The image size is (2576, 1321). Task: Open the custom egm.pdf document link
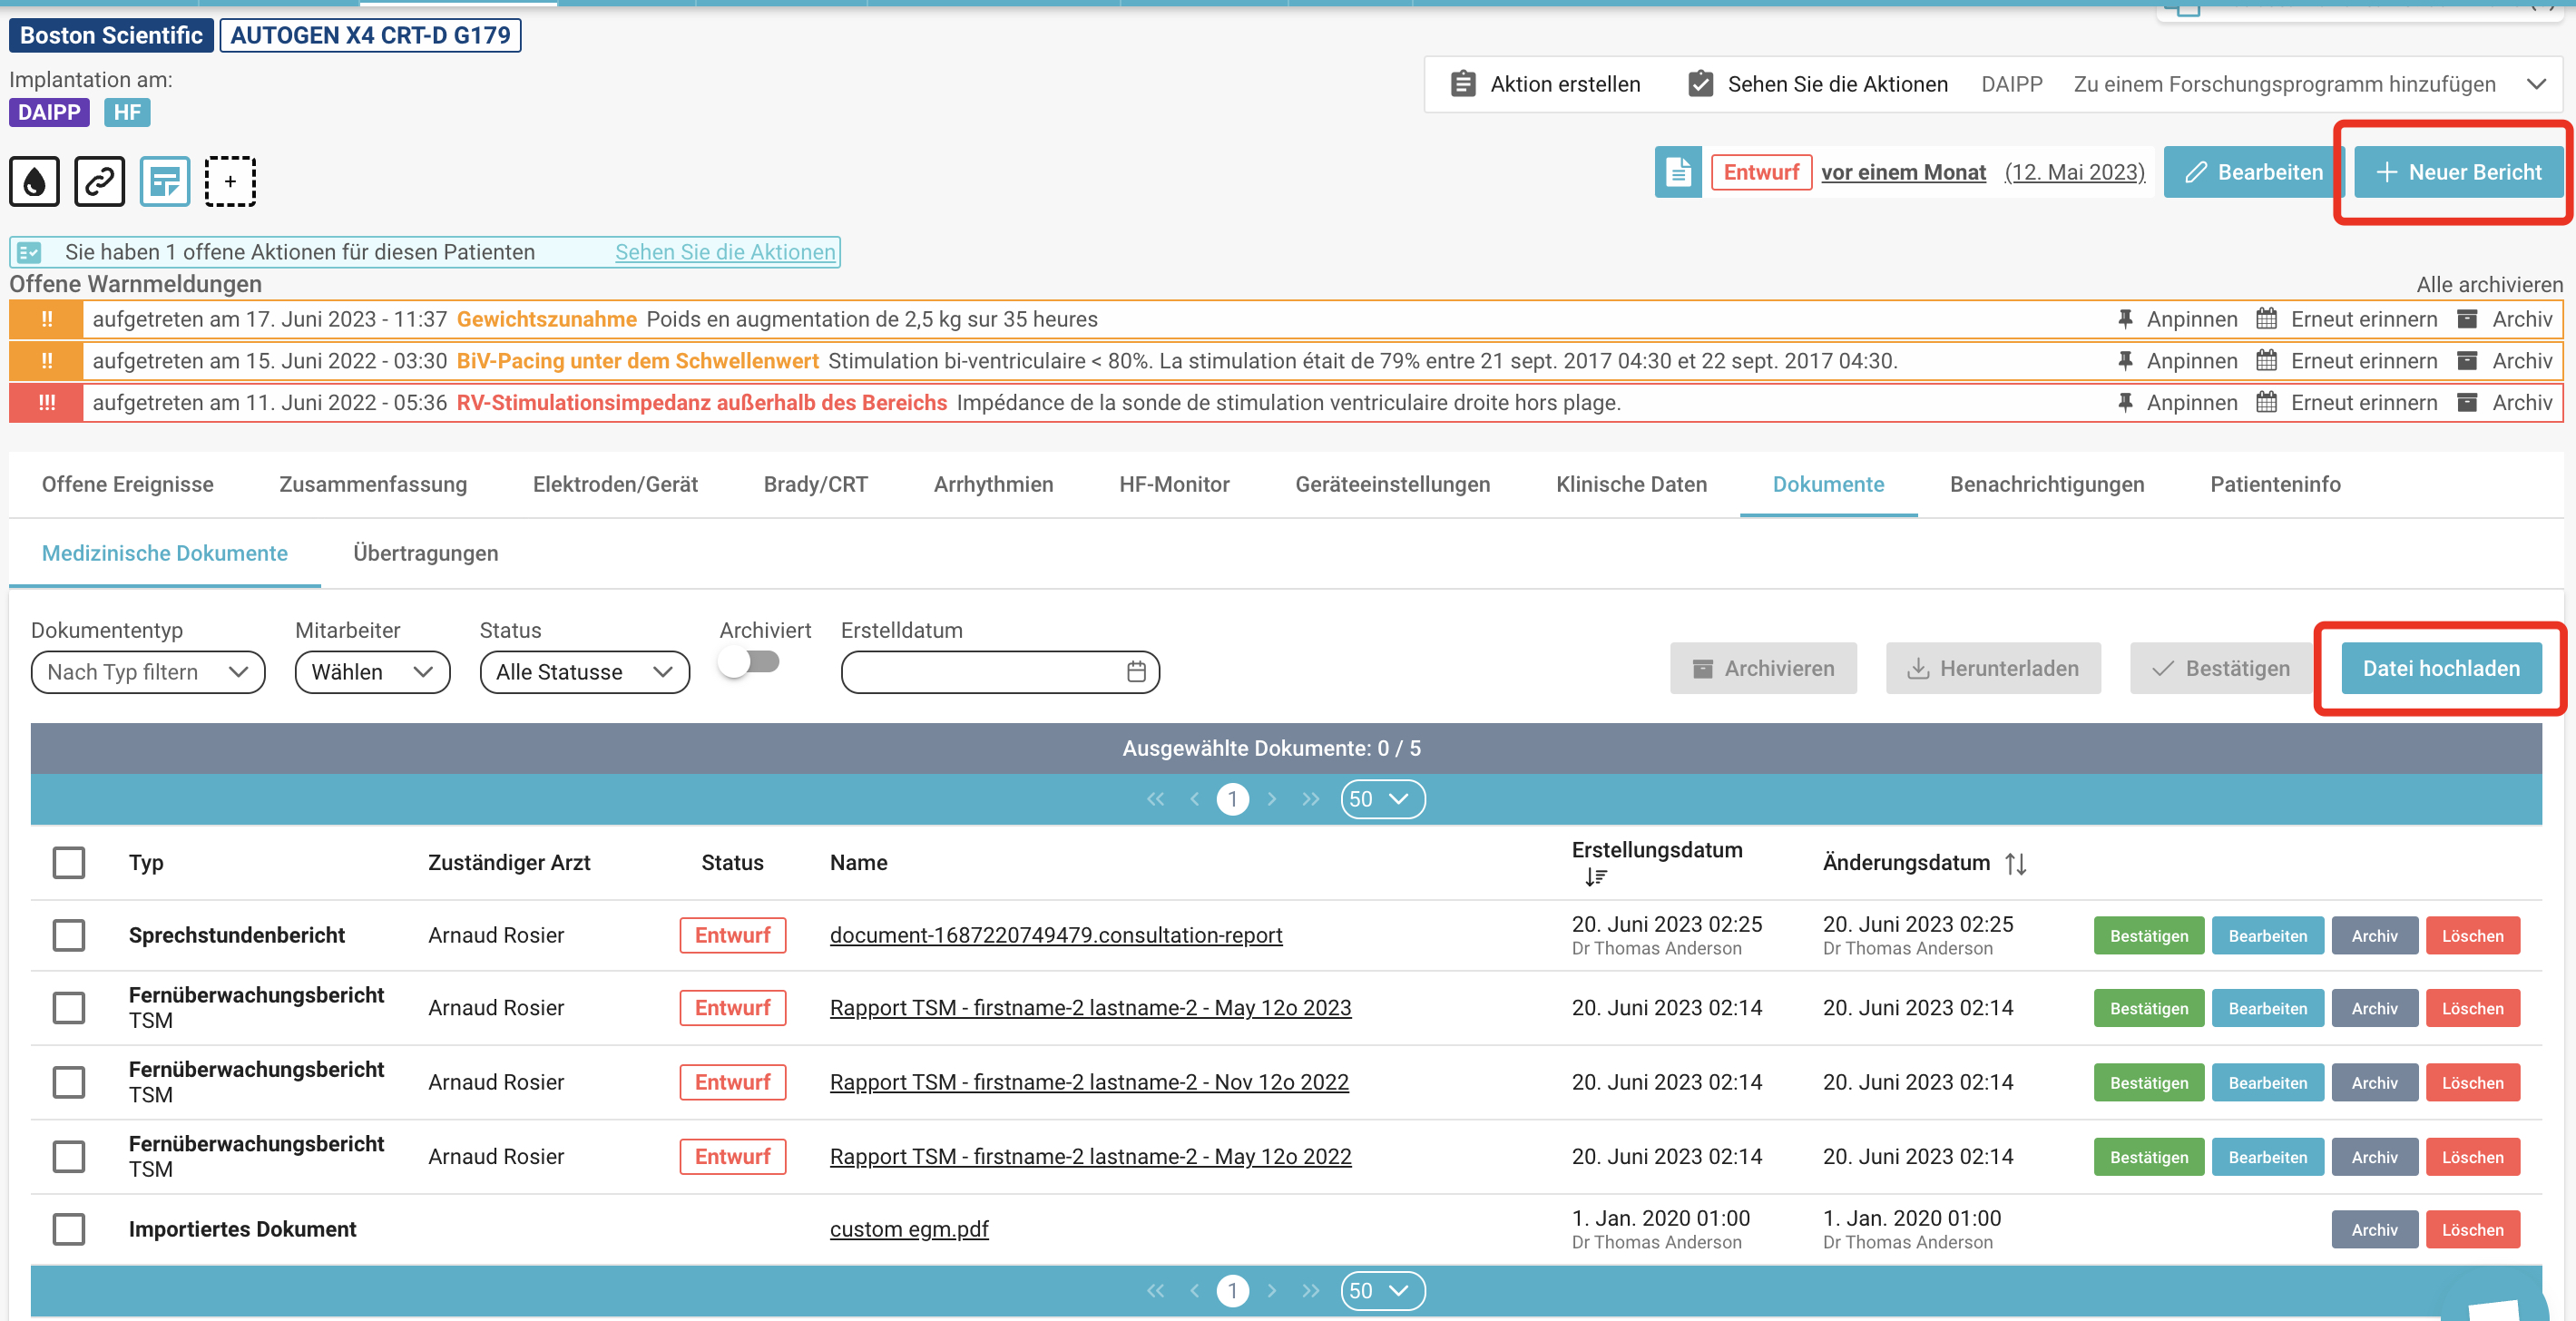pyautogui.click(x=909, y=1229)
